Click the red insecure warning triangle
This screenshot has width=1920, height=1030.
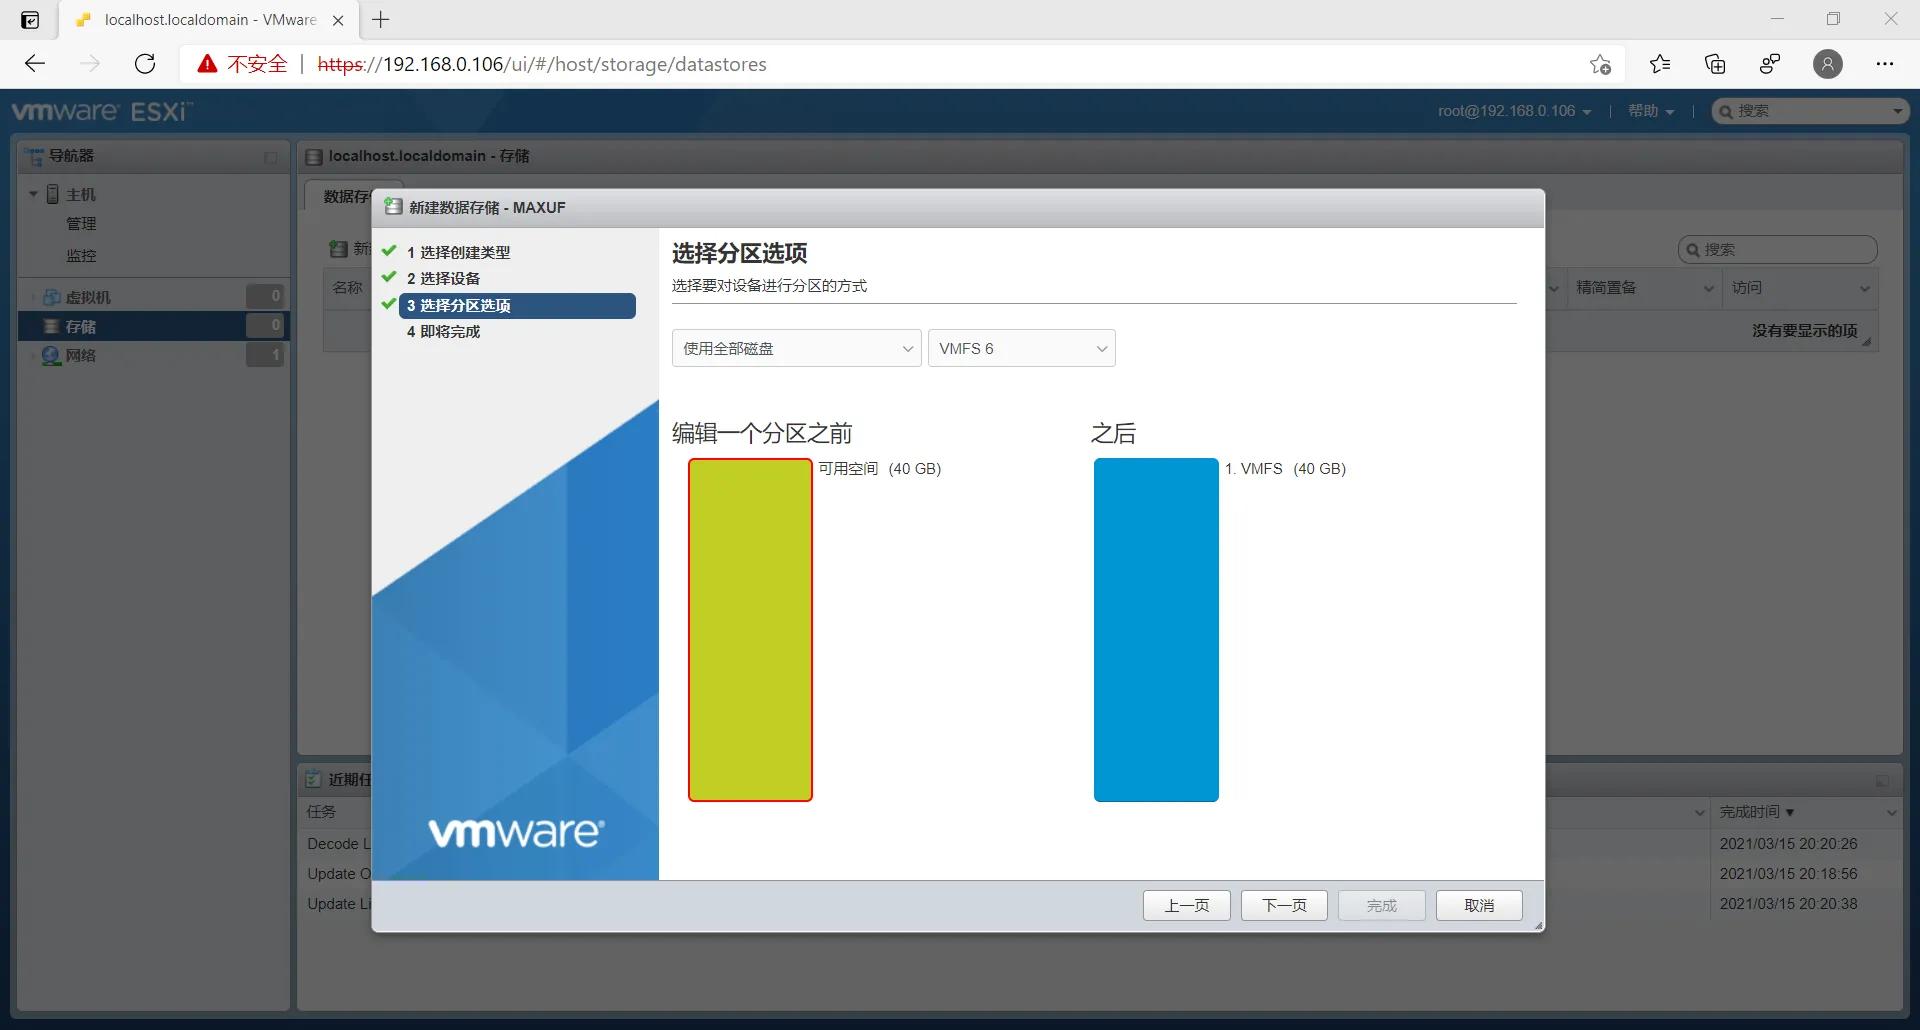207,64
